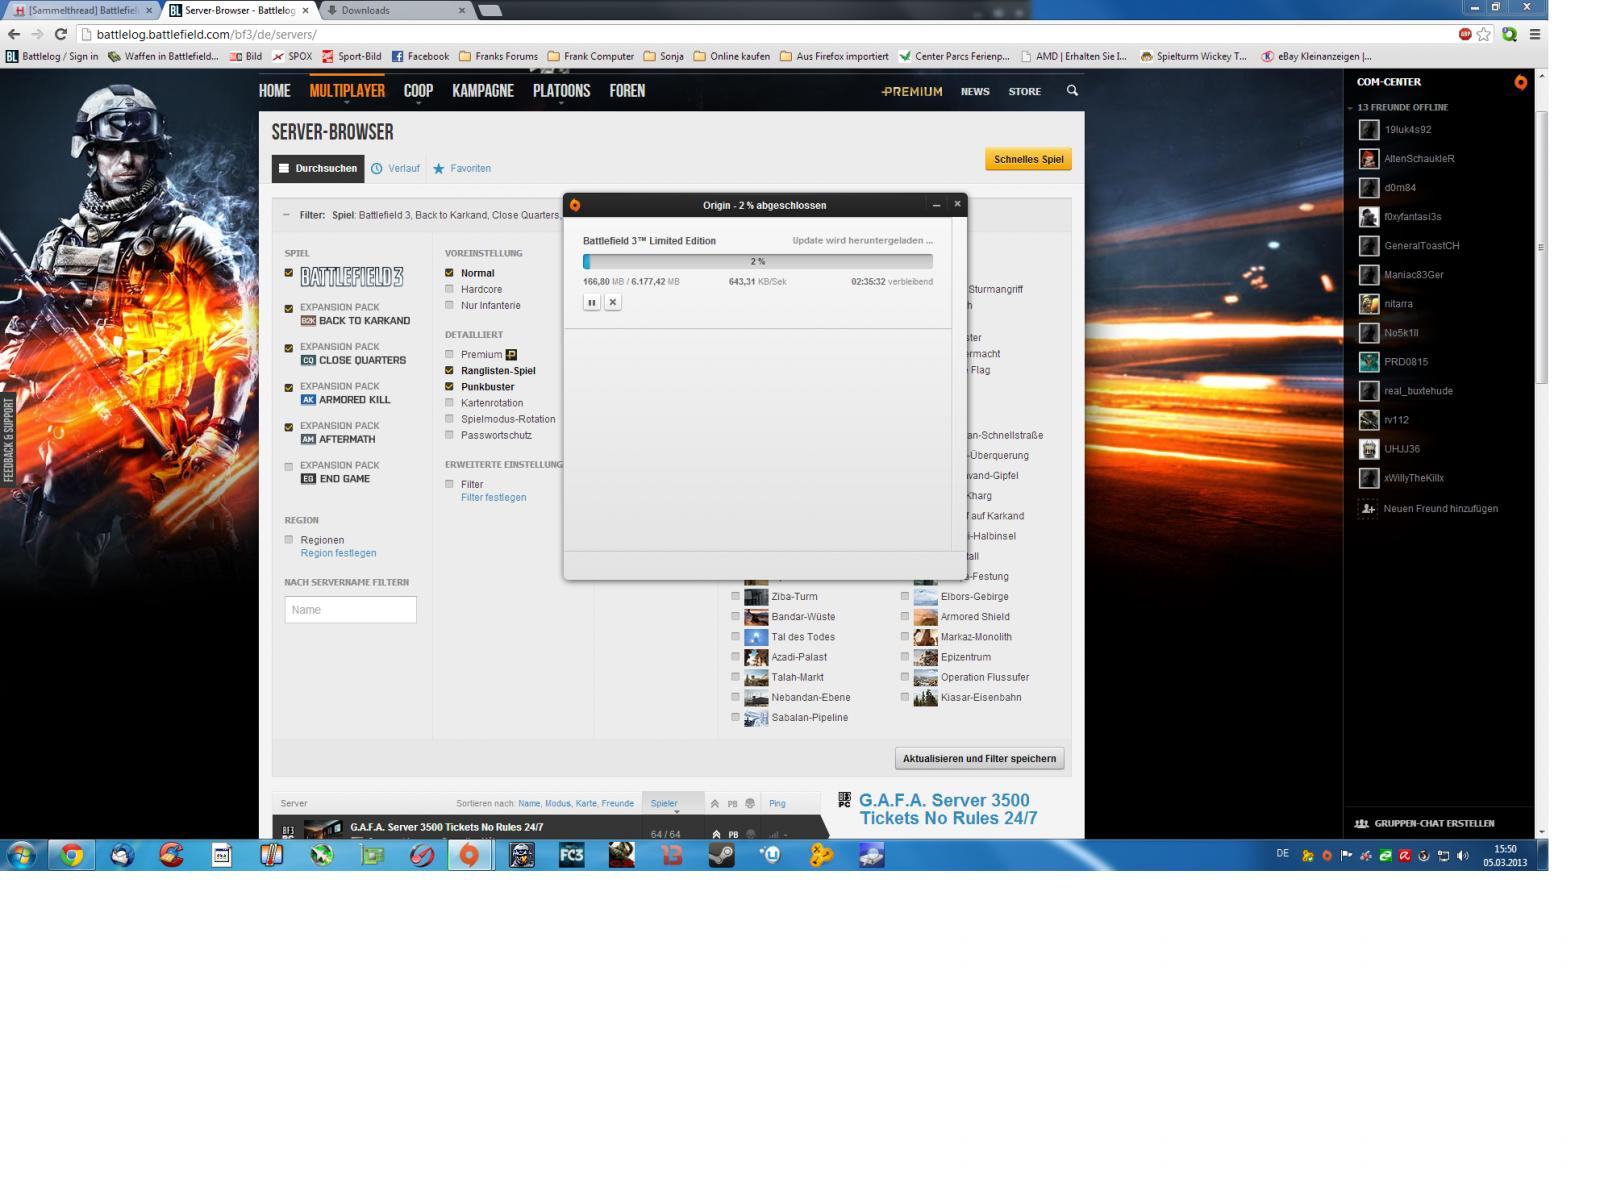The height and width of the screenshot is (1200, 1600).
Task: Click the server name filter input
Action: click(350, 610)
